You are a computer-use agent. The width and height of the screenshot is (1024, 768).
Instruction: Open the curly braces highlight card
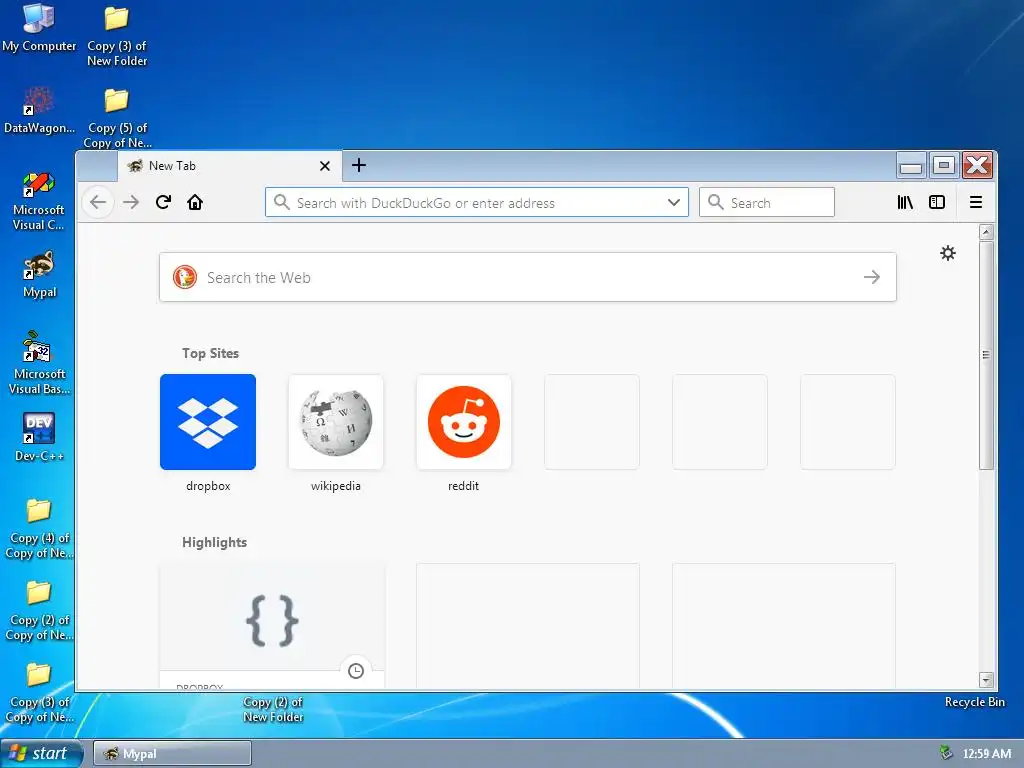tap(272, 625)
